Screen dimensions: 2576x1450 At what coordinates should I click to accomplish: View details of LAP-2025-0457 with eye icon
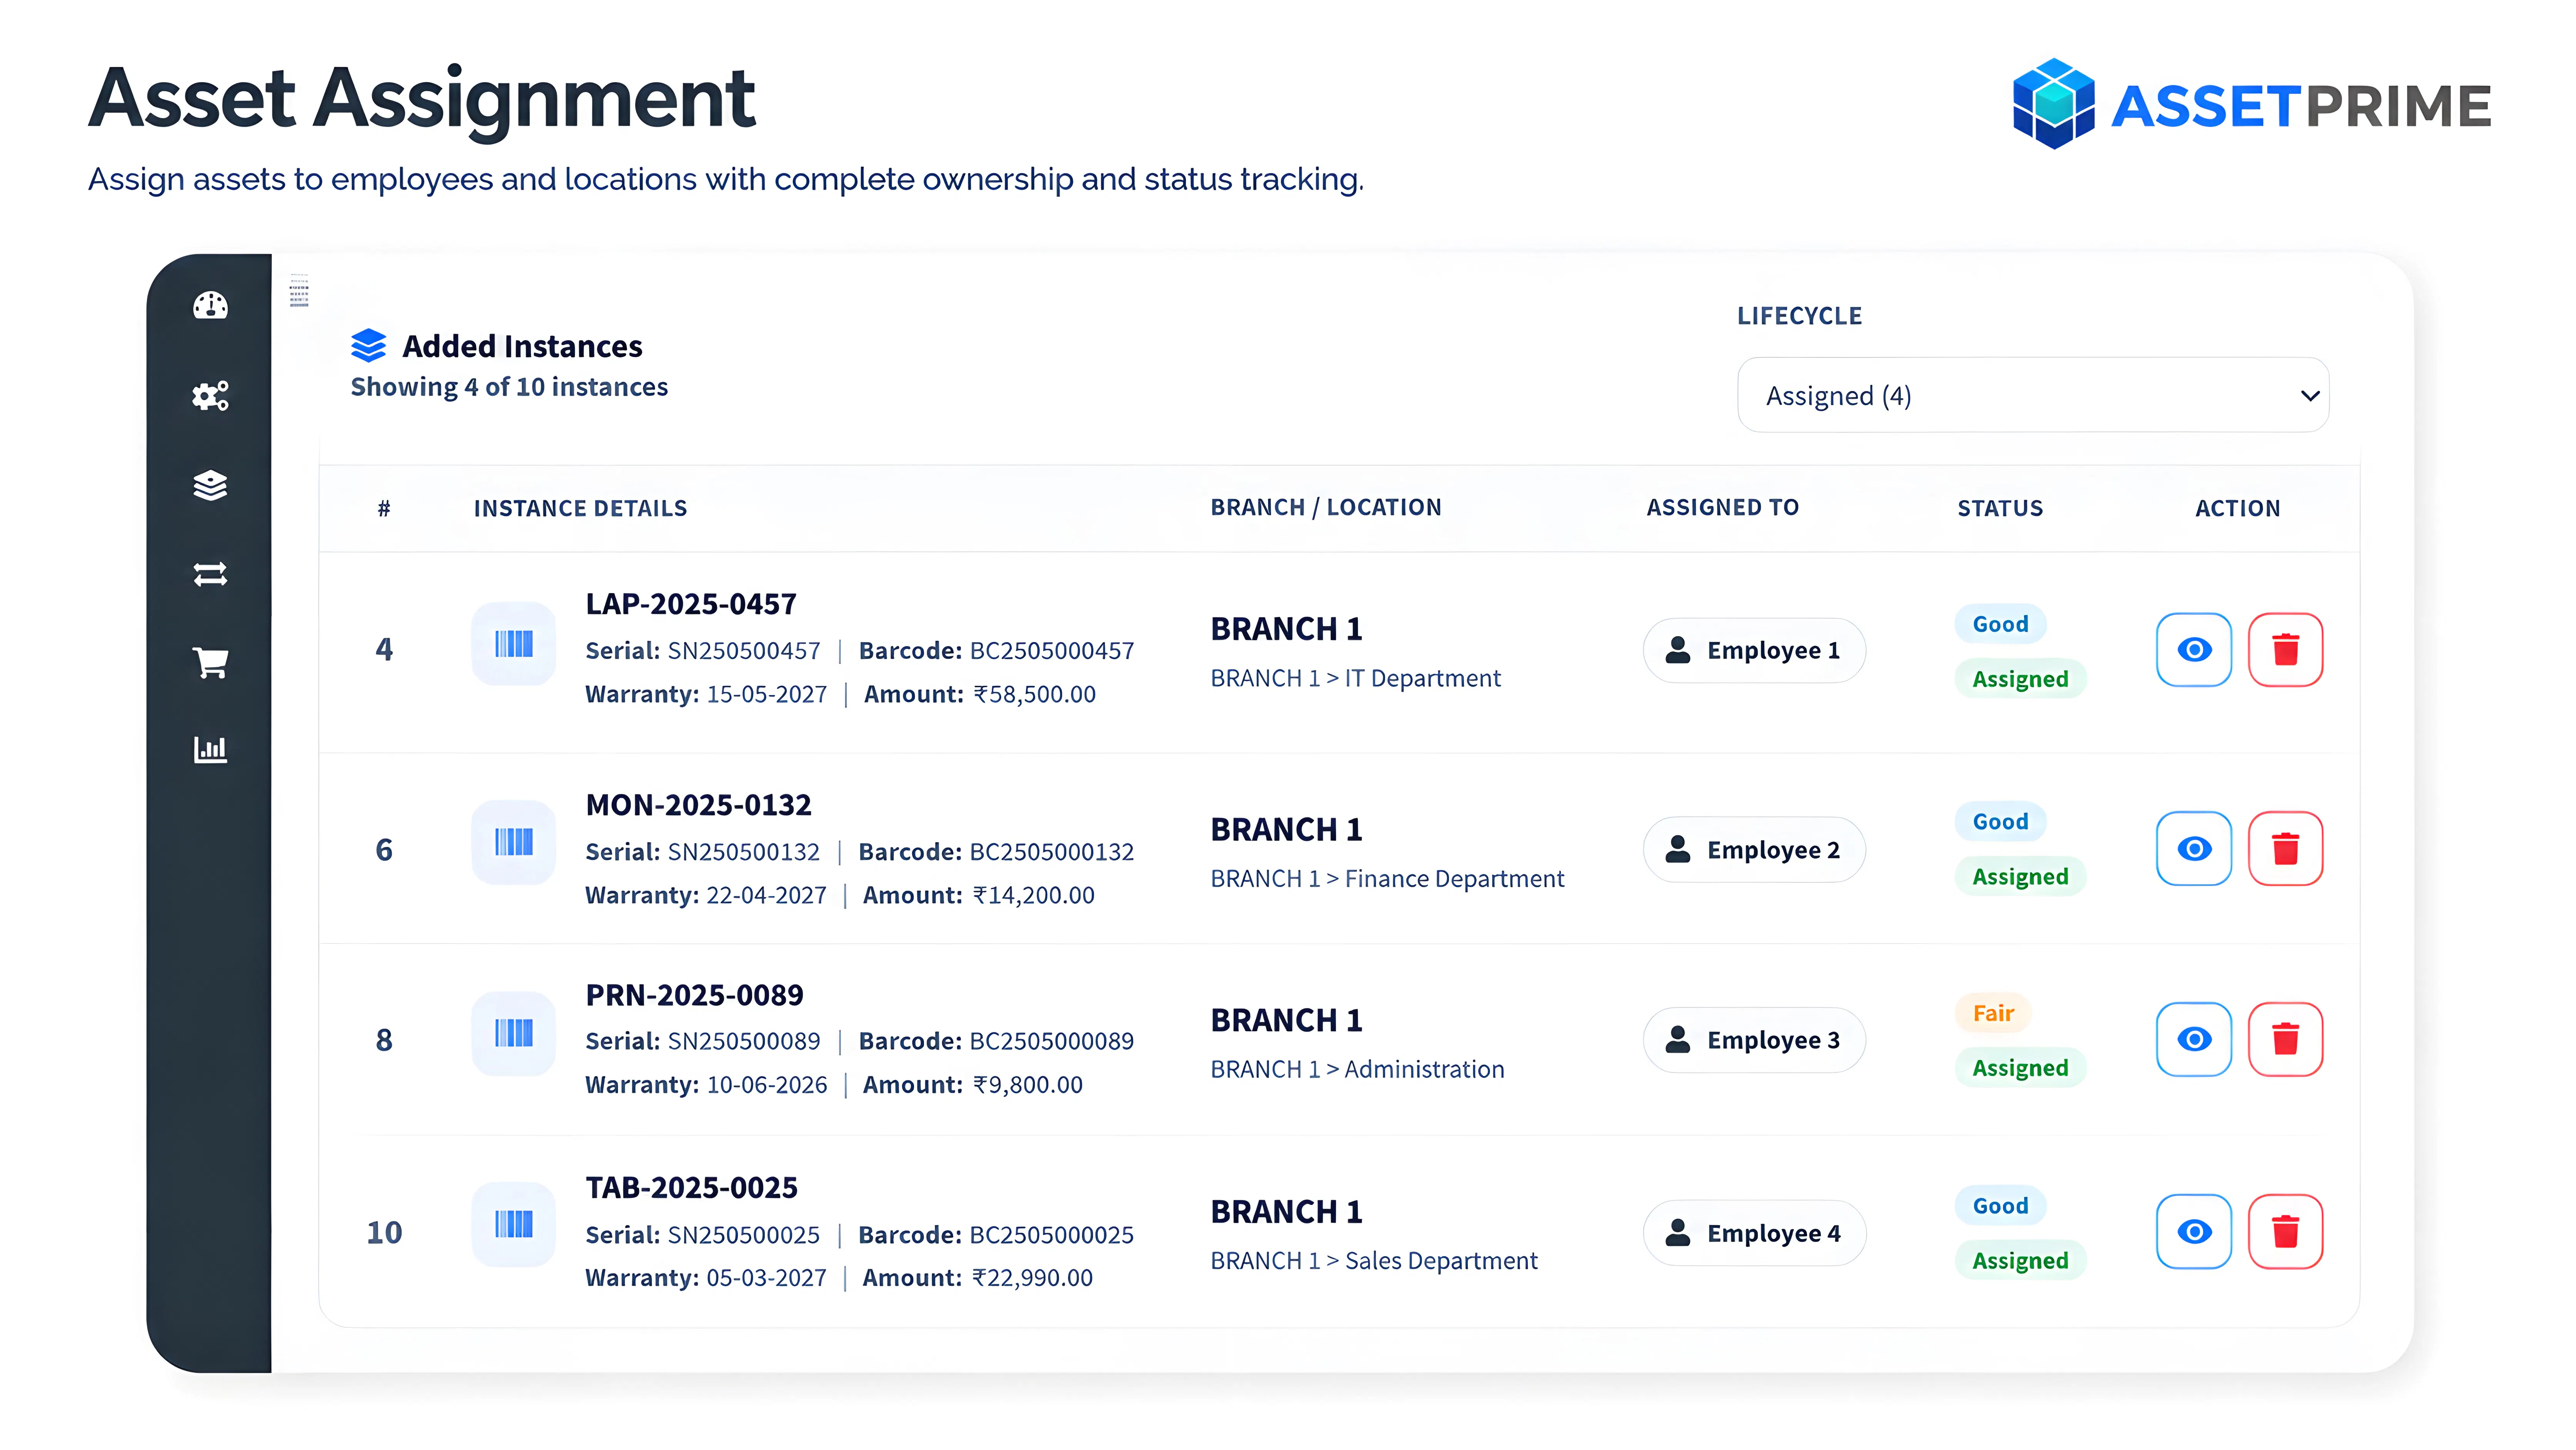(x=2194, y=650)
